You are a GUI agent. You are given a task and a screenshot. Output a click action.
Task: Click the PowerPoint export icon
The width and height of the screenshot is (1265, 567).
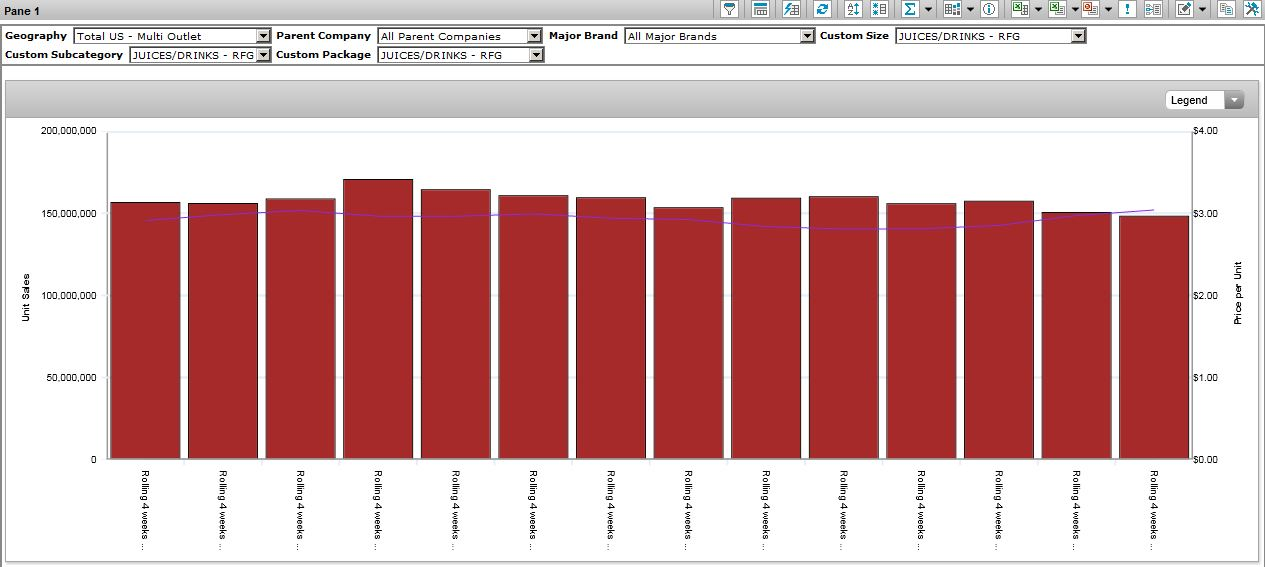point(1090,9)
